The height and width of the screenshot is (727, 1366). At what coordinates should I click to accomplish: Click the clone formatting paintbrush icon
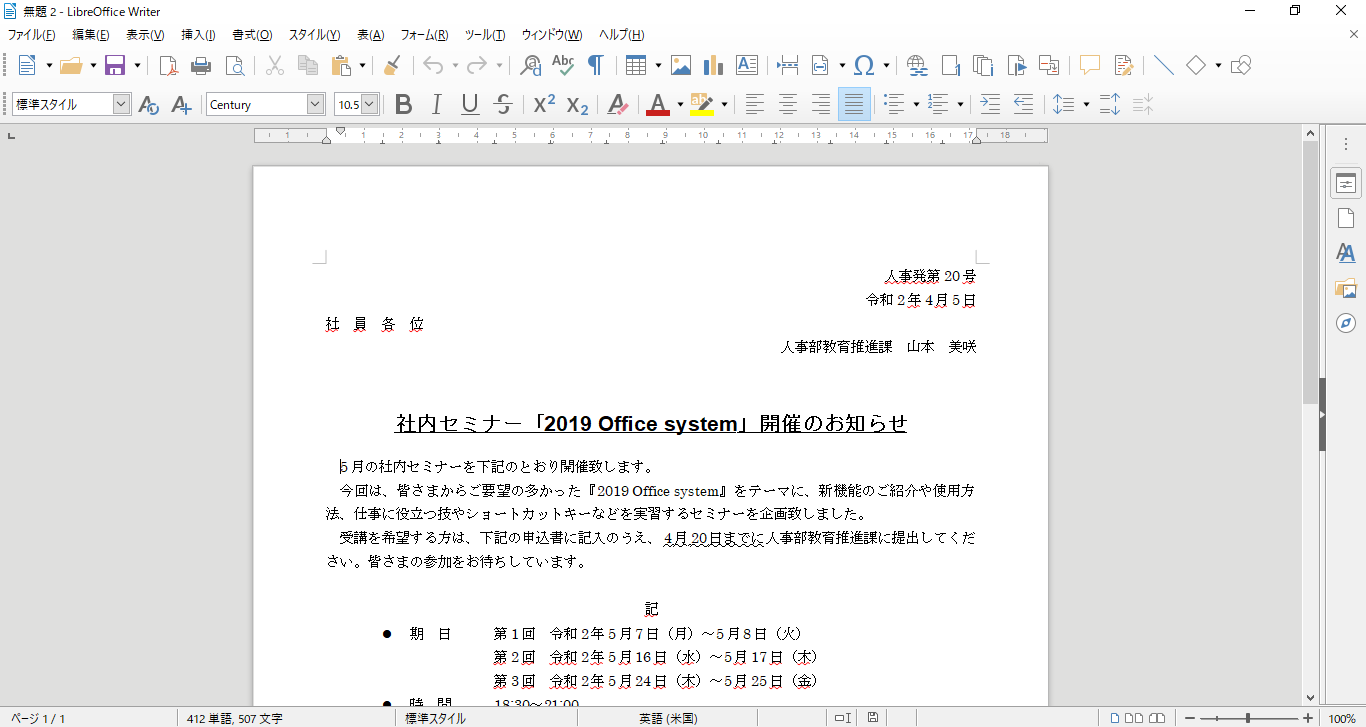392,66
